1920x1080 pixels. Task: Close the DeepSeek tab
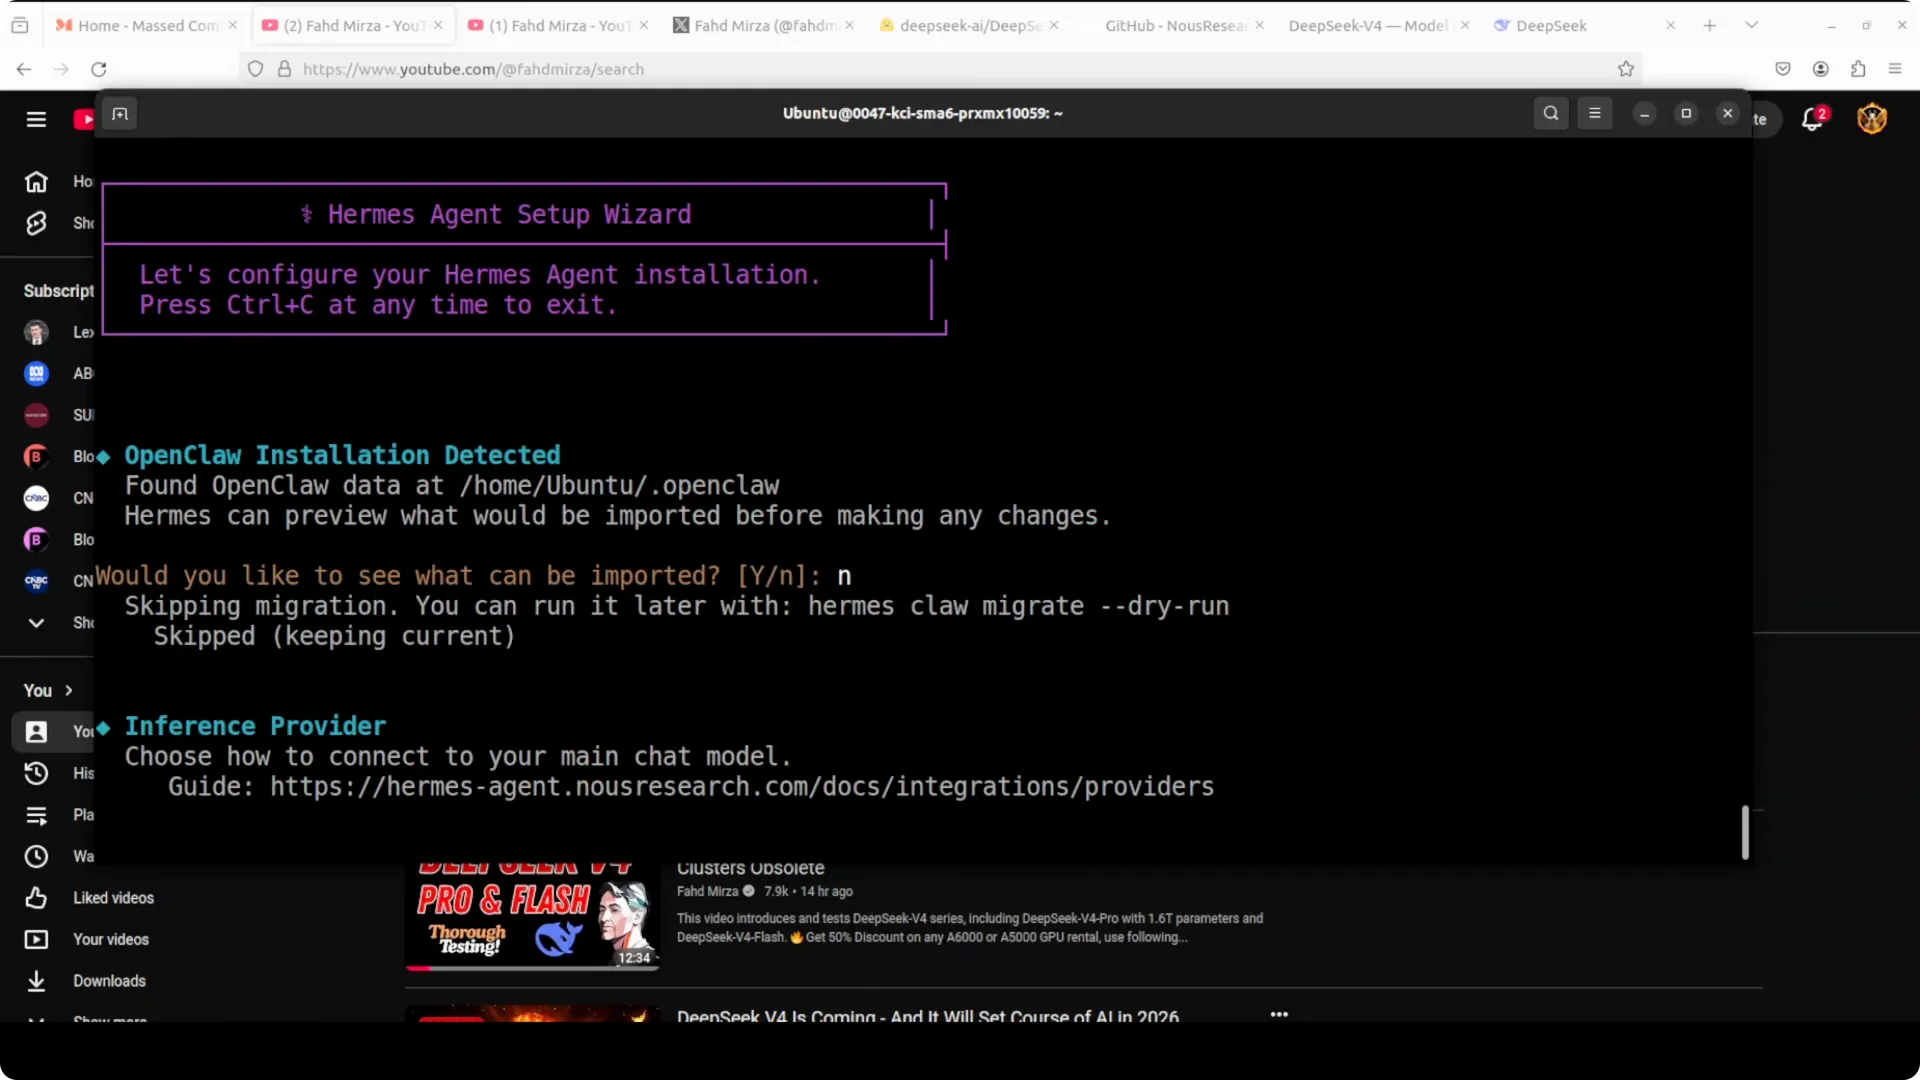[1670, 25]
